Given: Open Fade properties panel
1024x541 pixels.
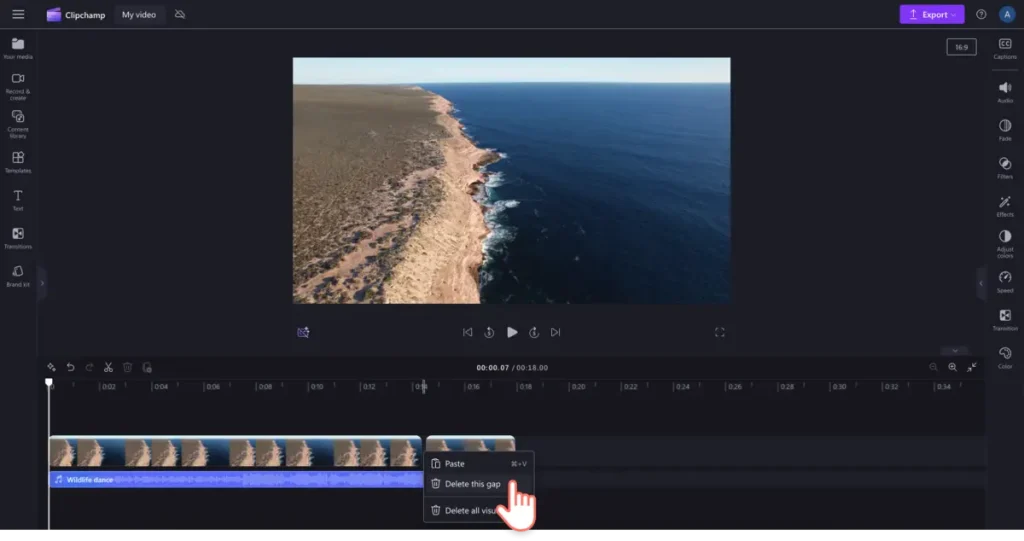Looking at the screenshot, I should pos(1005,130).
